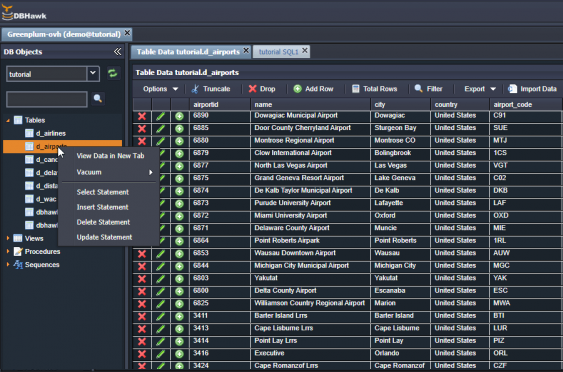563x372 pixels.
Task: Edit row 6825 Williamson Country Regional Airport
Action: click(x=160, y=304)
